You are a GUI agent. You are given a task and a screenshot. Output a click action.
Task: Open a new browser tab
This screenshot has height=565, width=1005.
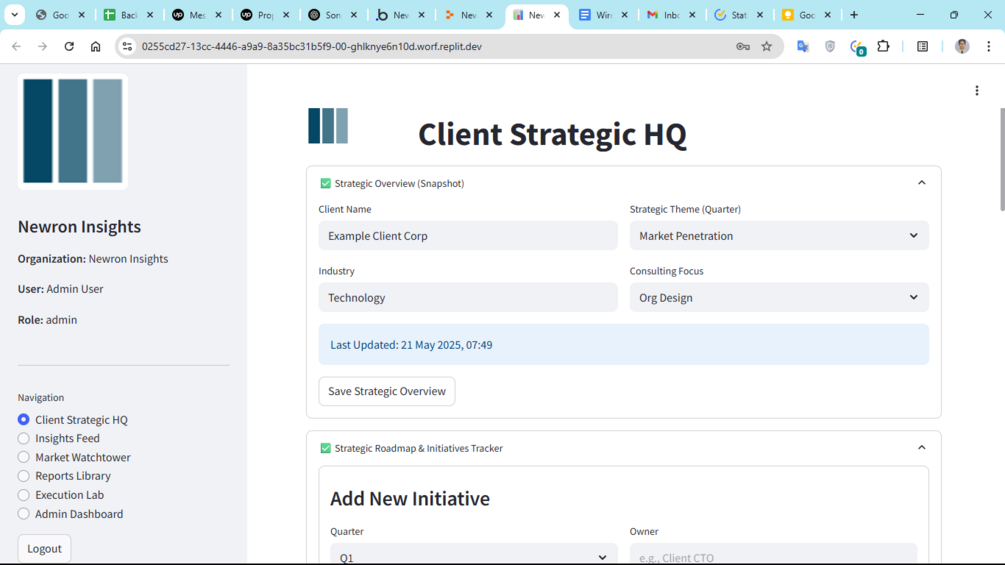click(854, 15)
